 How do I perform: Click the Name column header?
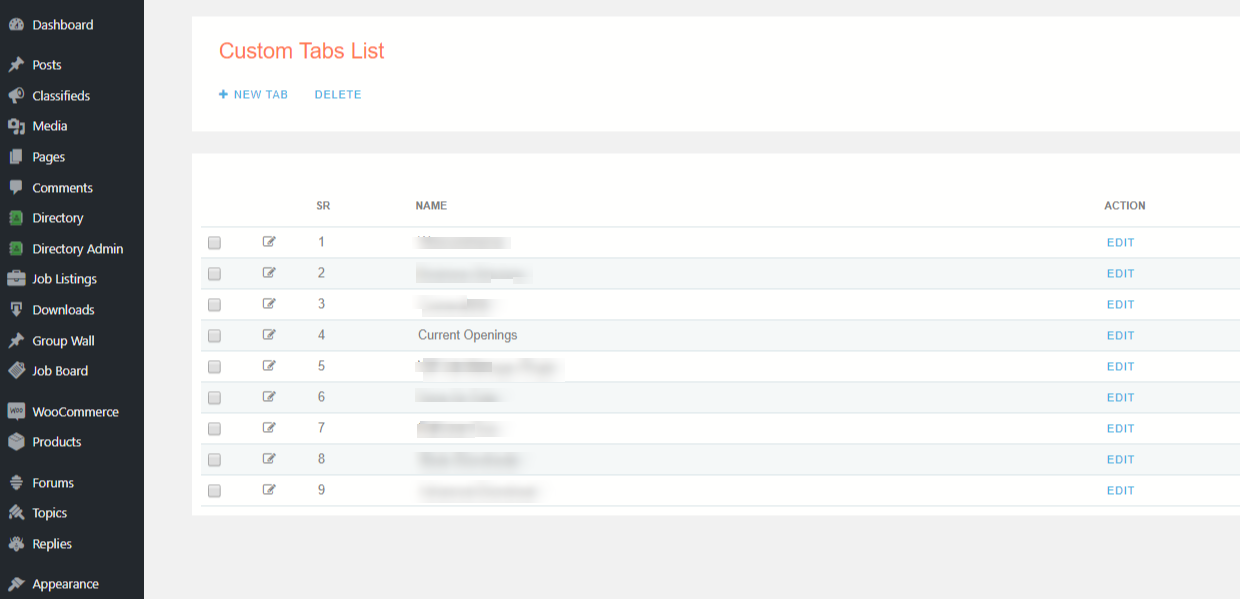coord(431,206)
